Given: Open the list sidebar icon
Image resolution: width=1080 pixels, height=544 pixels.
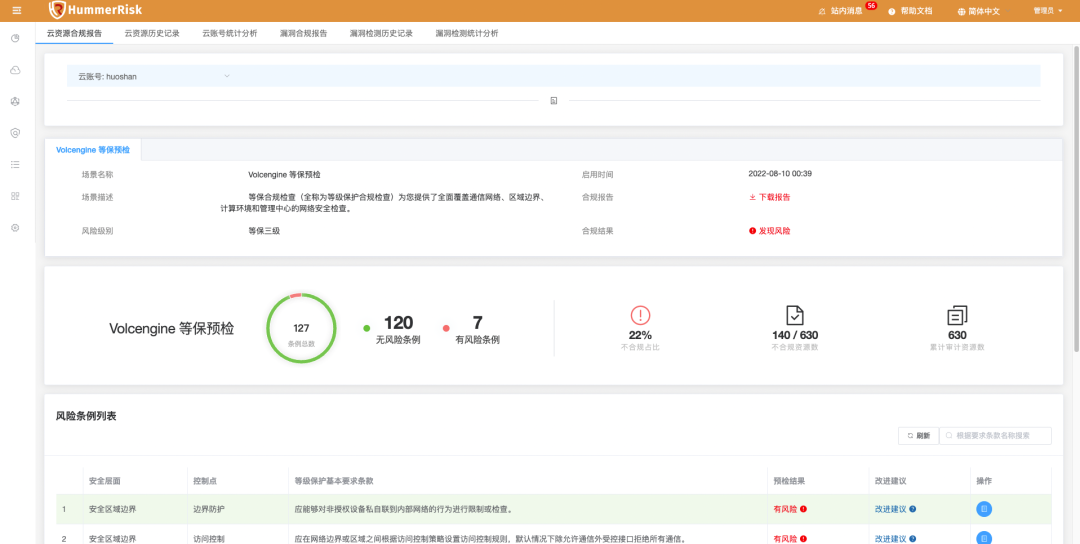Looking at the screenshot, I should pos(15,165).
